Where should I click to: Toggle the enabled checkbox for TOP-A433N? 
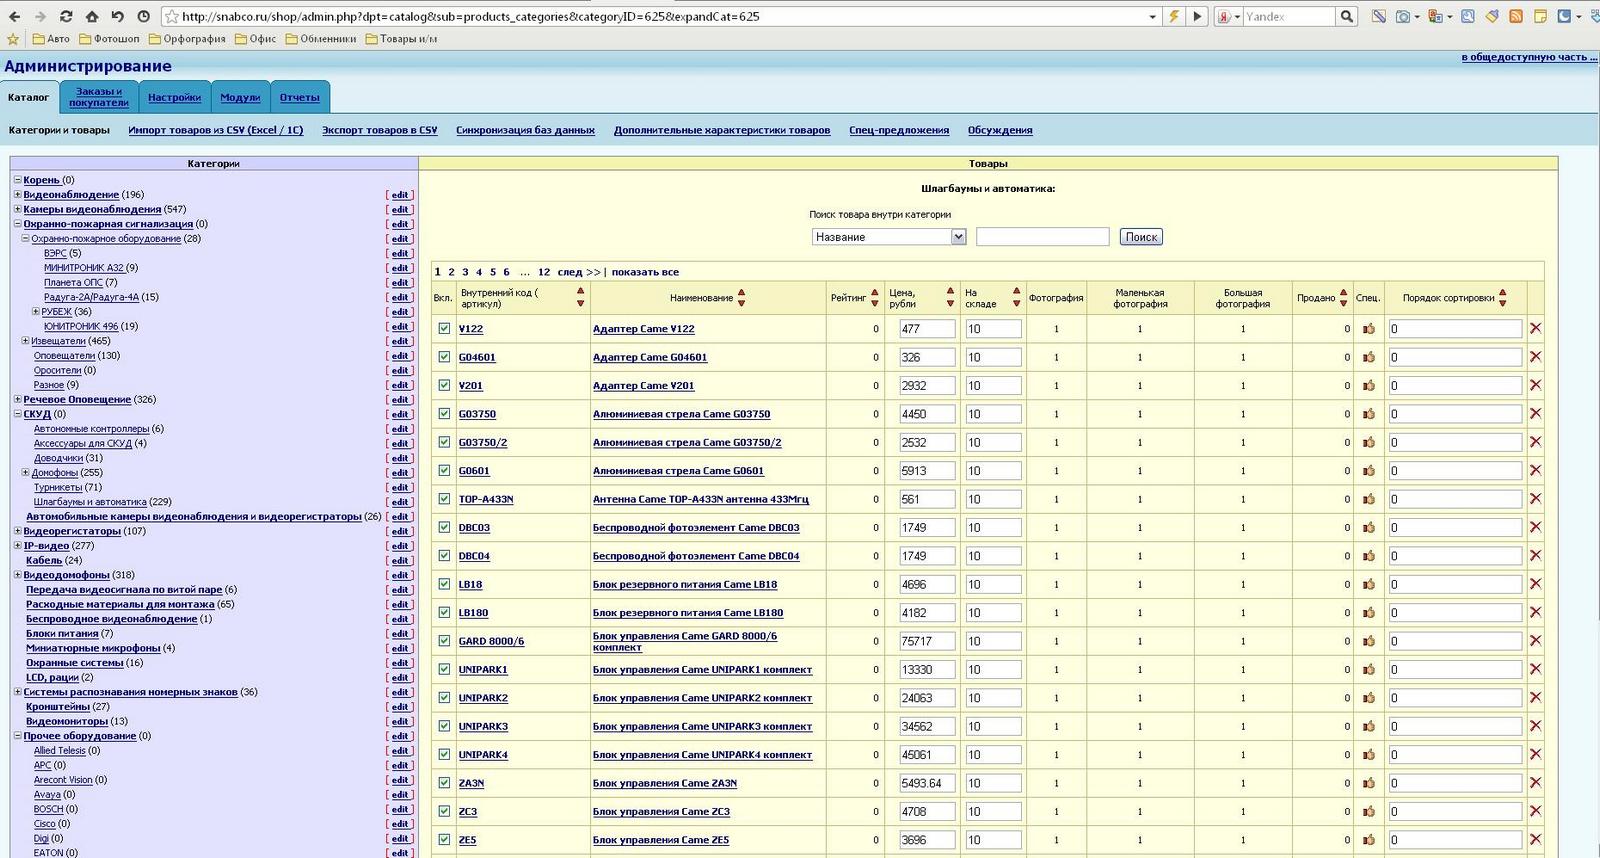(444, 499)
